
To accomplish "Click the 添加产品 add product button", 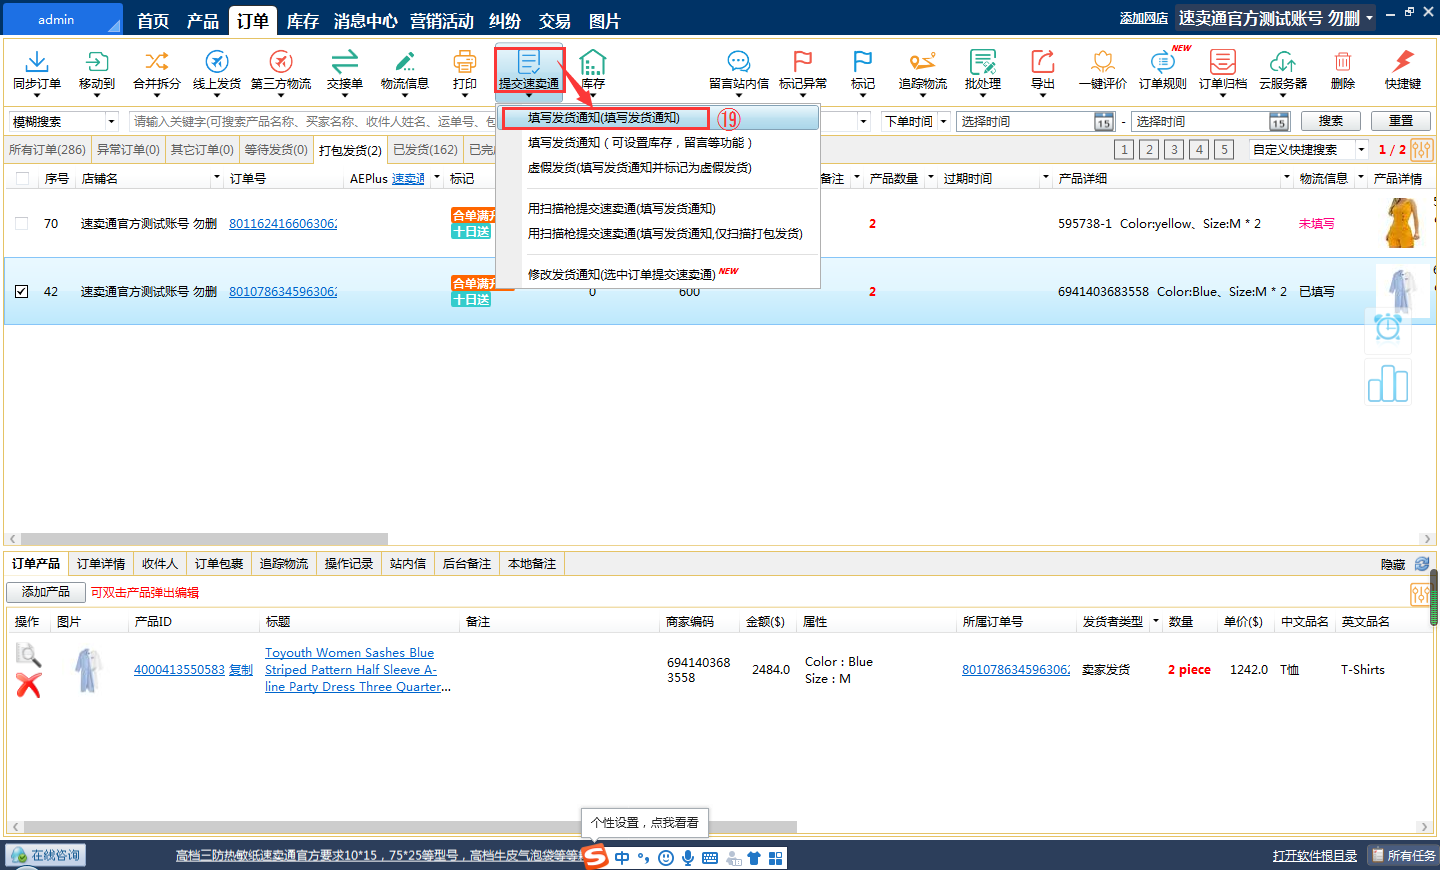I will point(46,592).
